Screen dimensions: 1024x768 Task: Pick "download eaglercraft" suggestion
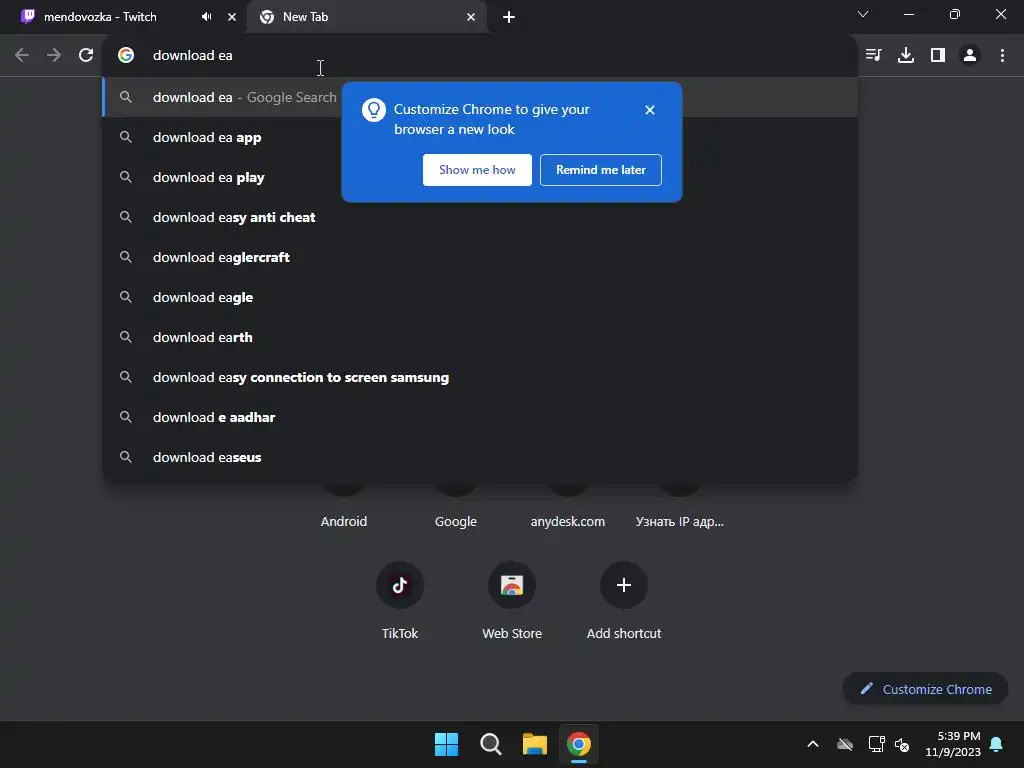(x=480, y=257)
